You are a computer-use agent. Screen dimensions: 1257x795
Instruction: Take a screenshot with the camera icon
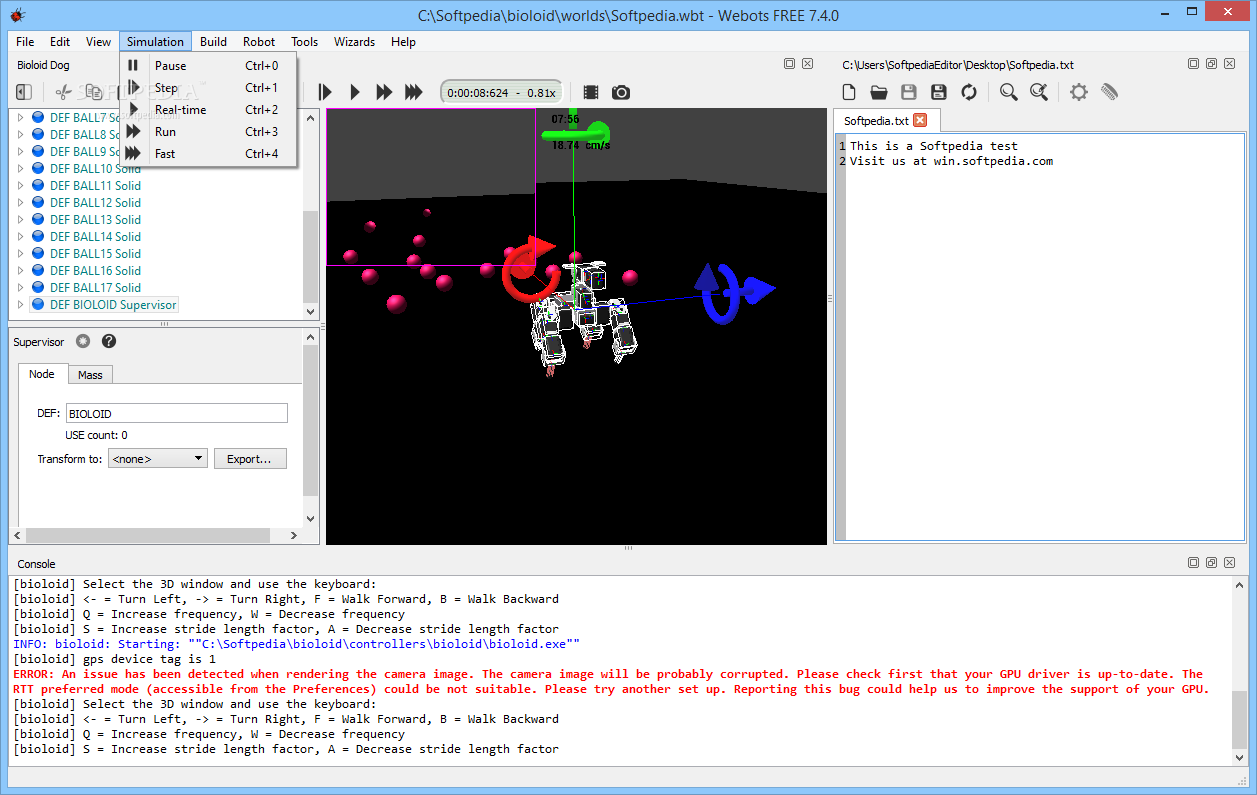(x=621, y=92)
